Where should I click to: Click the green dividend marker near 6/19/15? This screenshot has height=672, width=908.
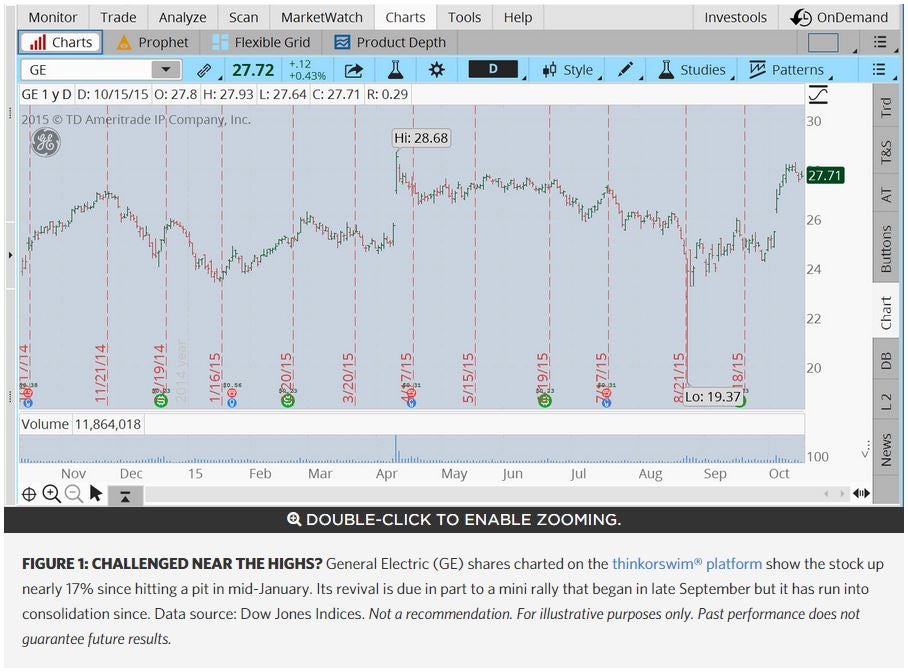pos(544,400)
